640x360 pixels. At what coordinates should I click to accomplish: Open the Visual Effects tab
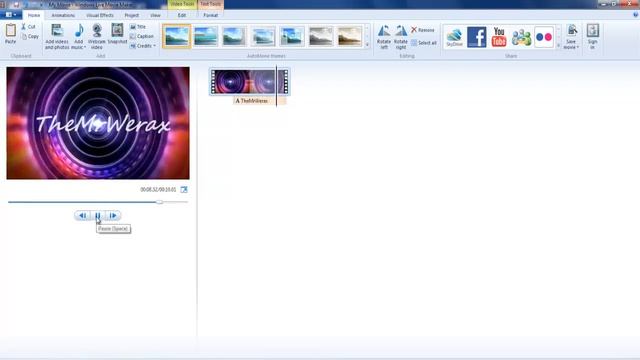(100, 15)
